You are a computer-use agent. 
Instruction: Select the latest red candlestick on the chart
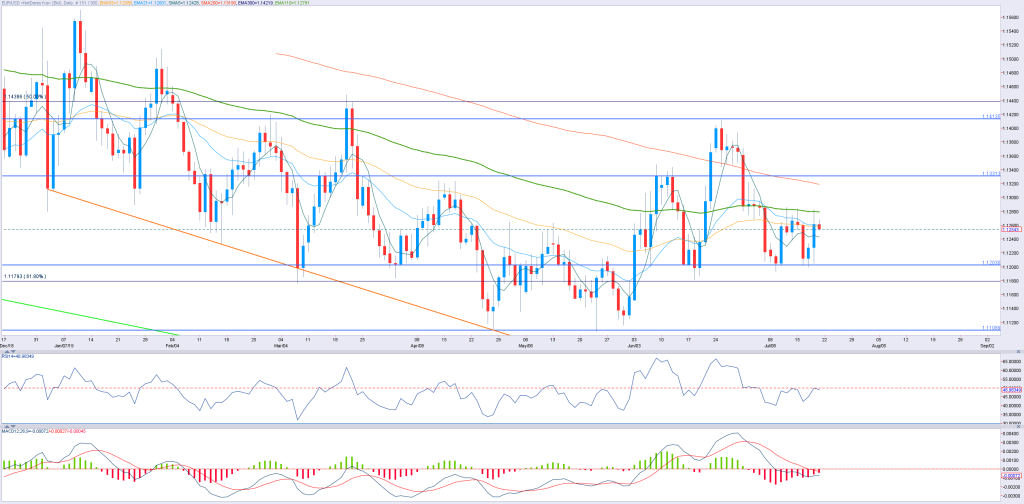pyautogui.click(x=820, y=227)
